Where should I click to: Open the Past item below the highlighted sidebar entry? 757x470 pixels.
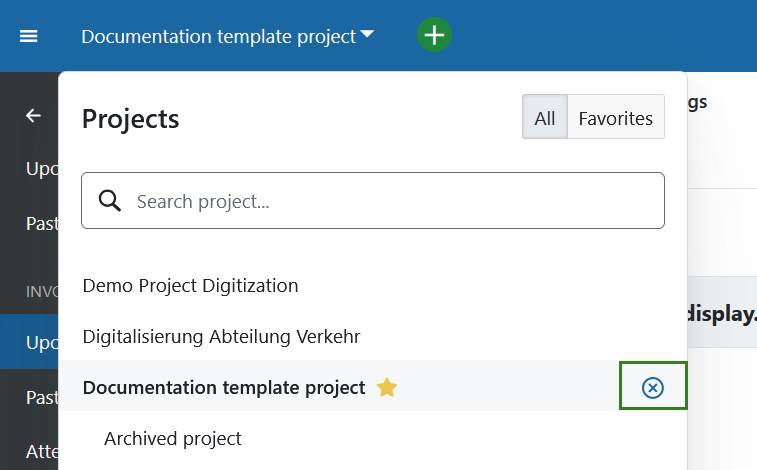(41, 397)
